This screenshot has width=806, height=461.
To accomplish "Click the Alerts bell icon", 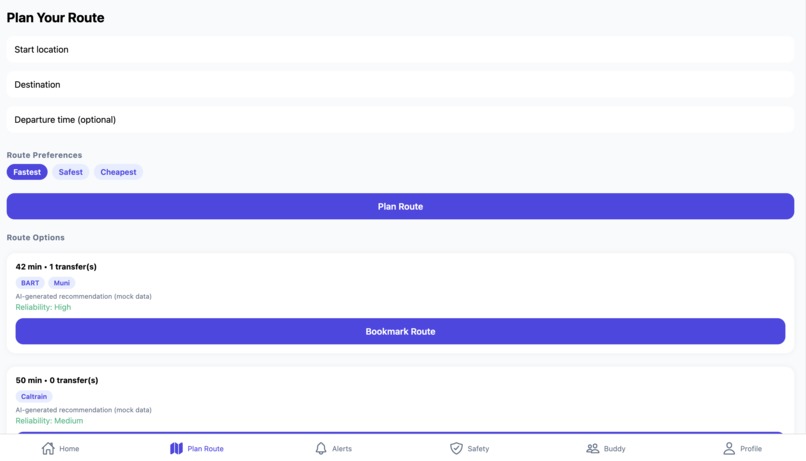I will click(x=321, y=448).
